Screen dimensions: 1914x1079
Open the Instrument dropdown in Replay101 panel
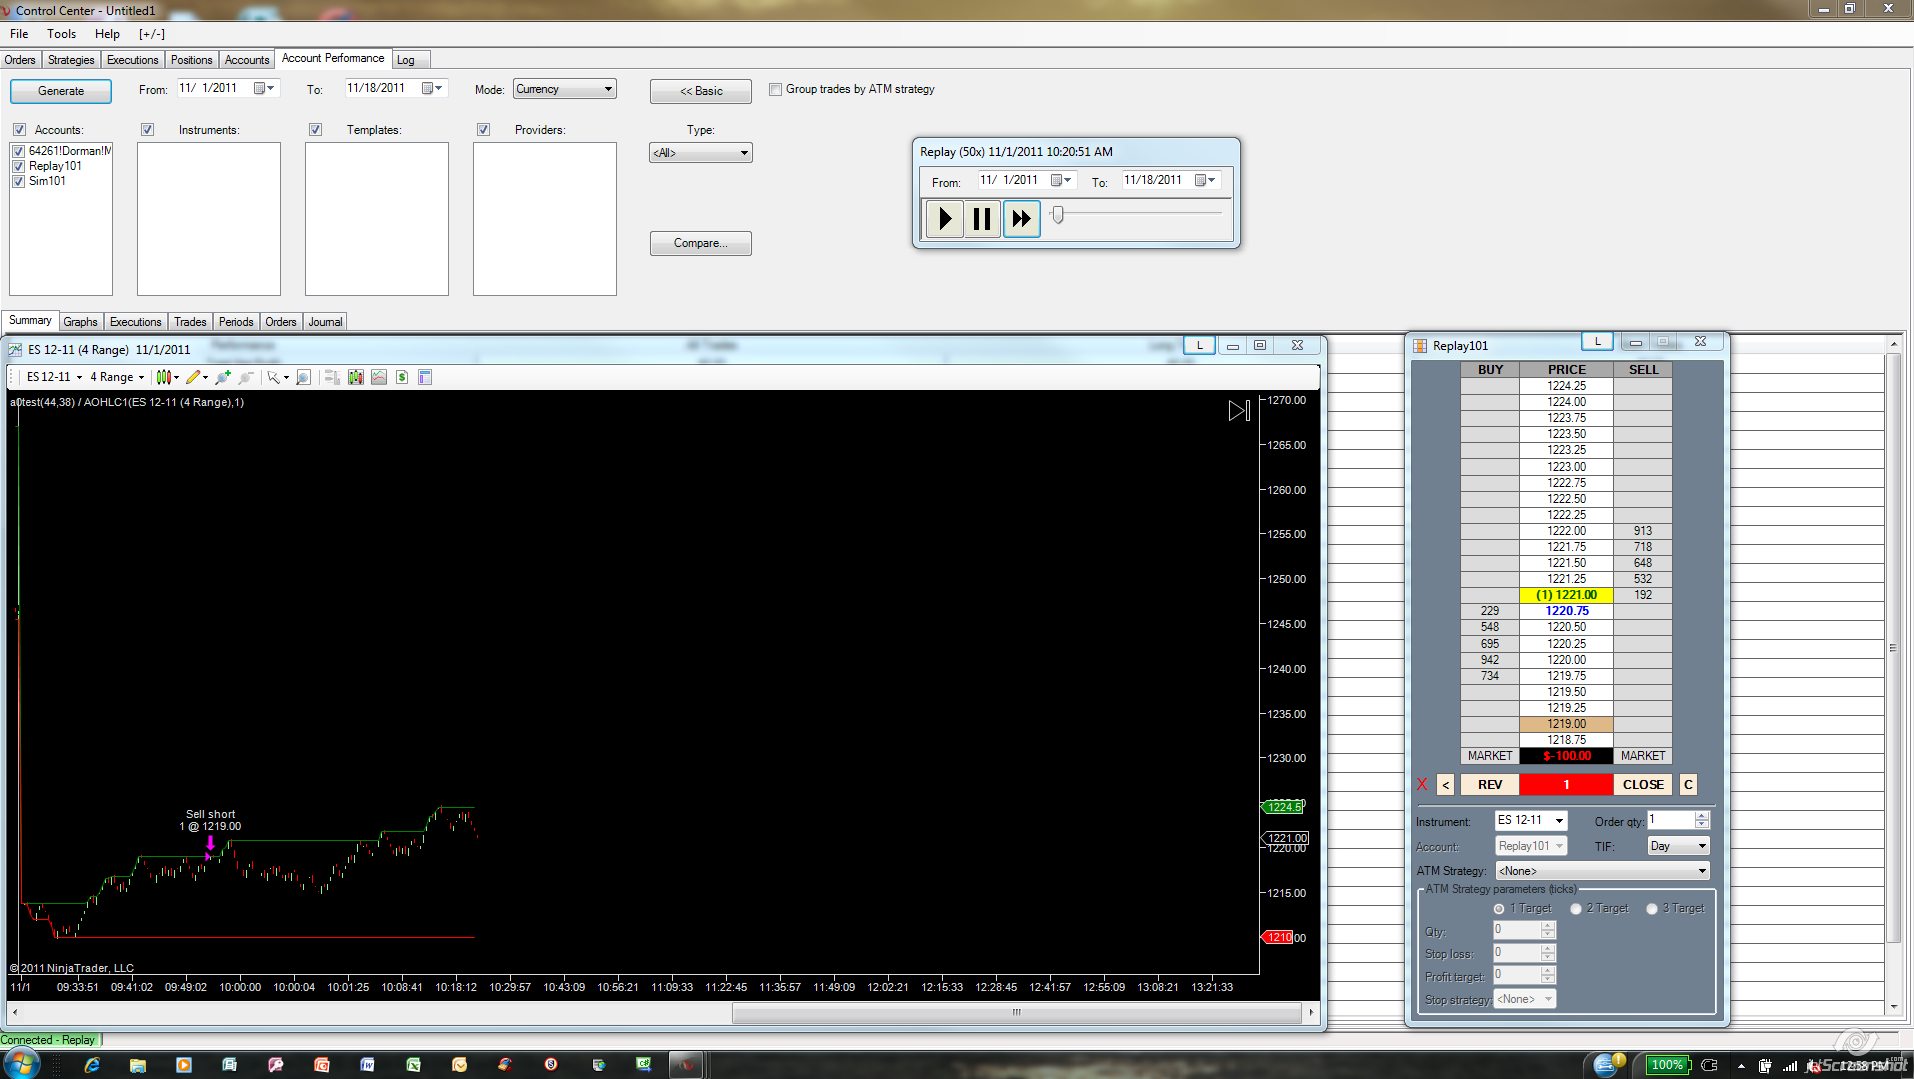[x=1531, y=820]
